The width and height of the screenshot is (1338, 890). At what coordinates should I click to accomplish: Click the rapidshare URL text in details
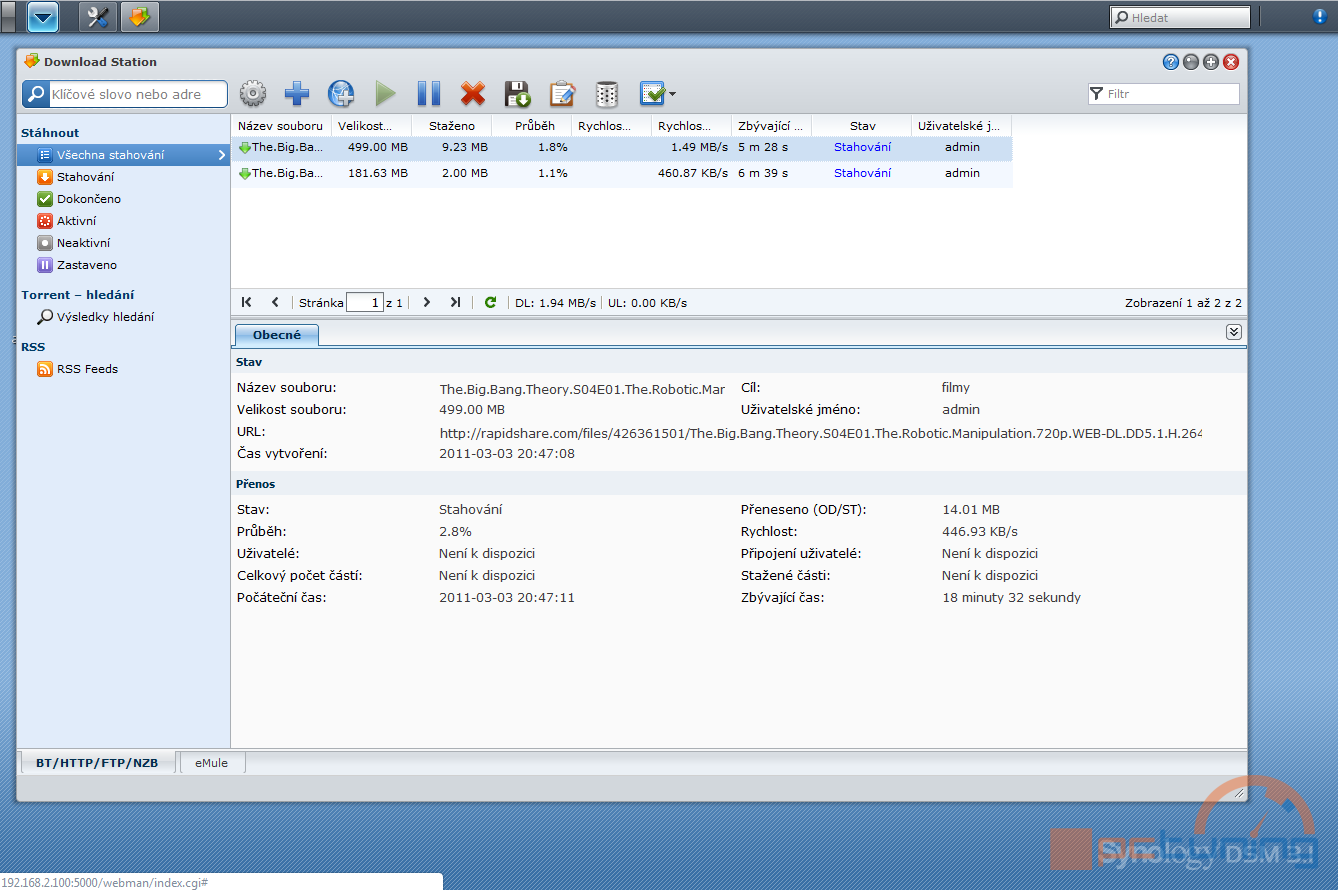pos(821,433)
